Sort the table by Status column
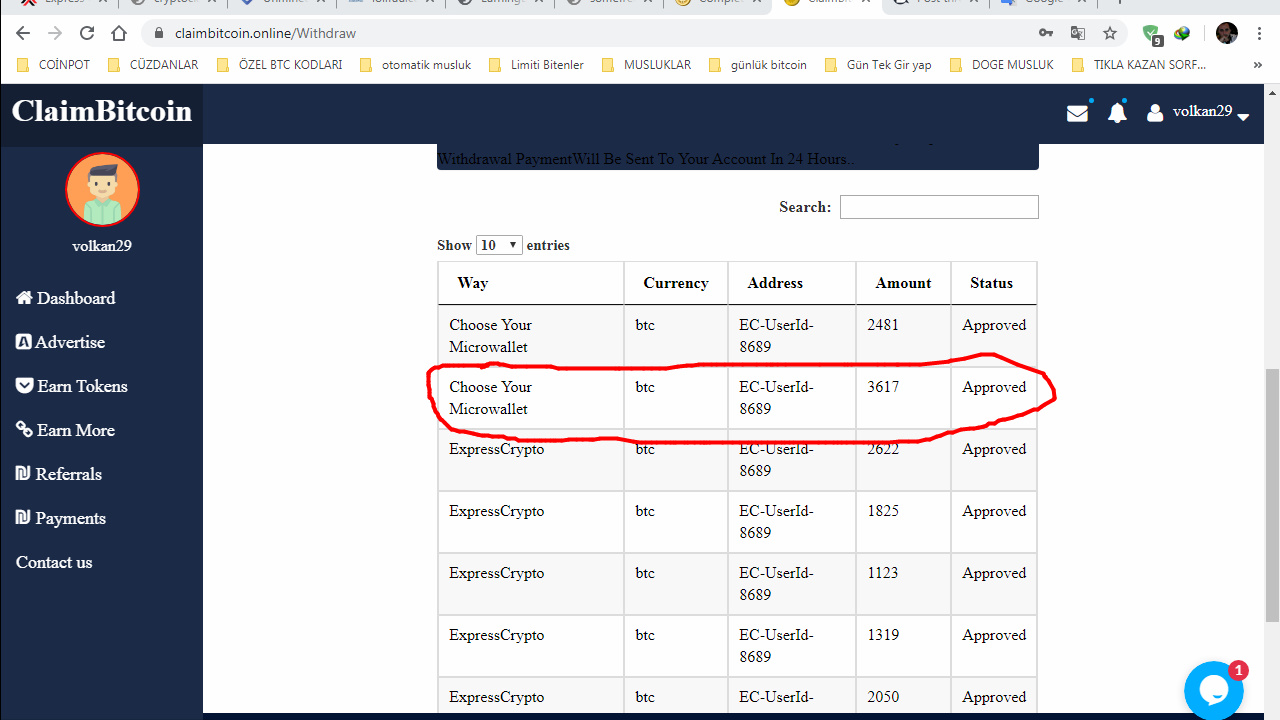The height and width of the screenshot is (720, 1280). 993,283
